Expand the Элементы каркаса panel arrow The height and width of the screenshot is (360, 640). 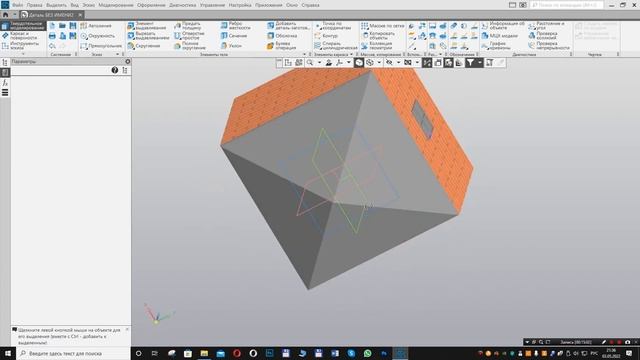coord(351,54)
